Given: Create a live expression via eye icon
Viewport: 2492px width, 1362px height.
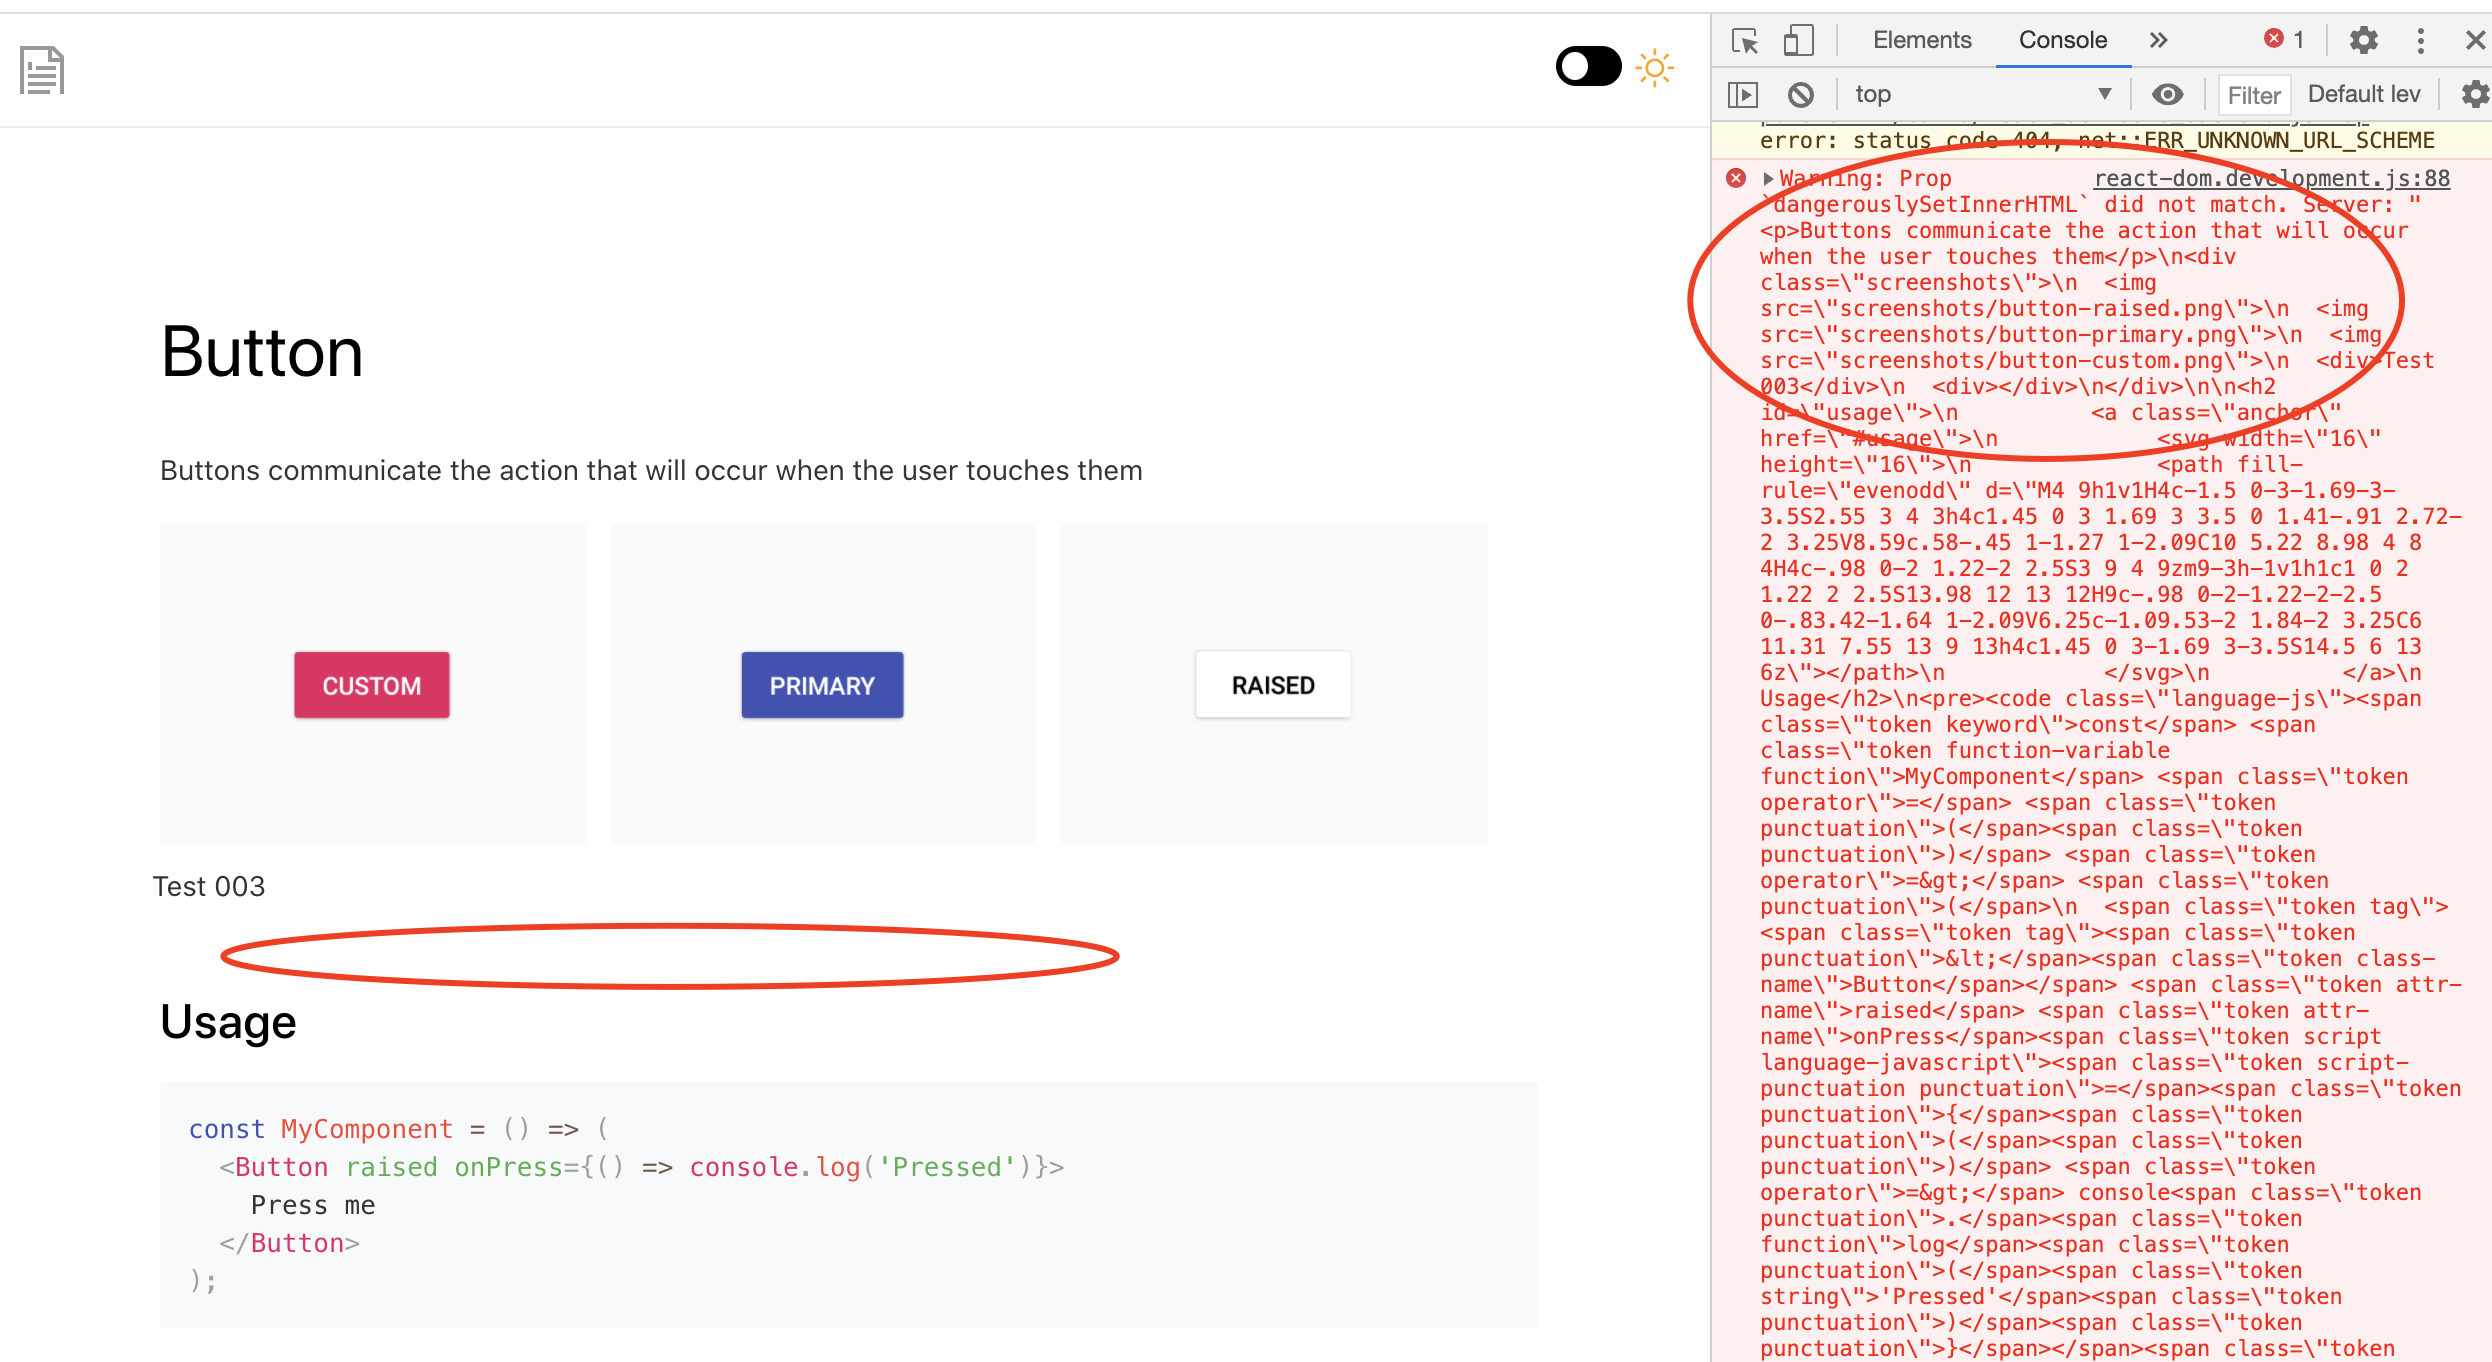Looking at the screenshot, I should [x=2168, y=94].
